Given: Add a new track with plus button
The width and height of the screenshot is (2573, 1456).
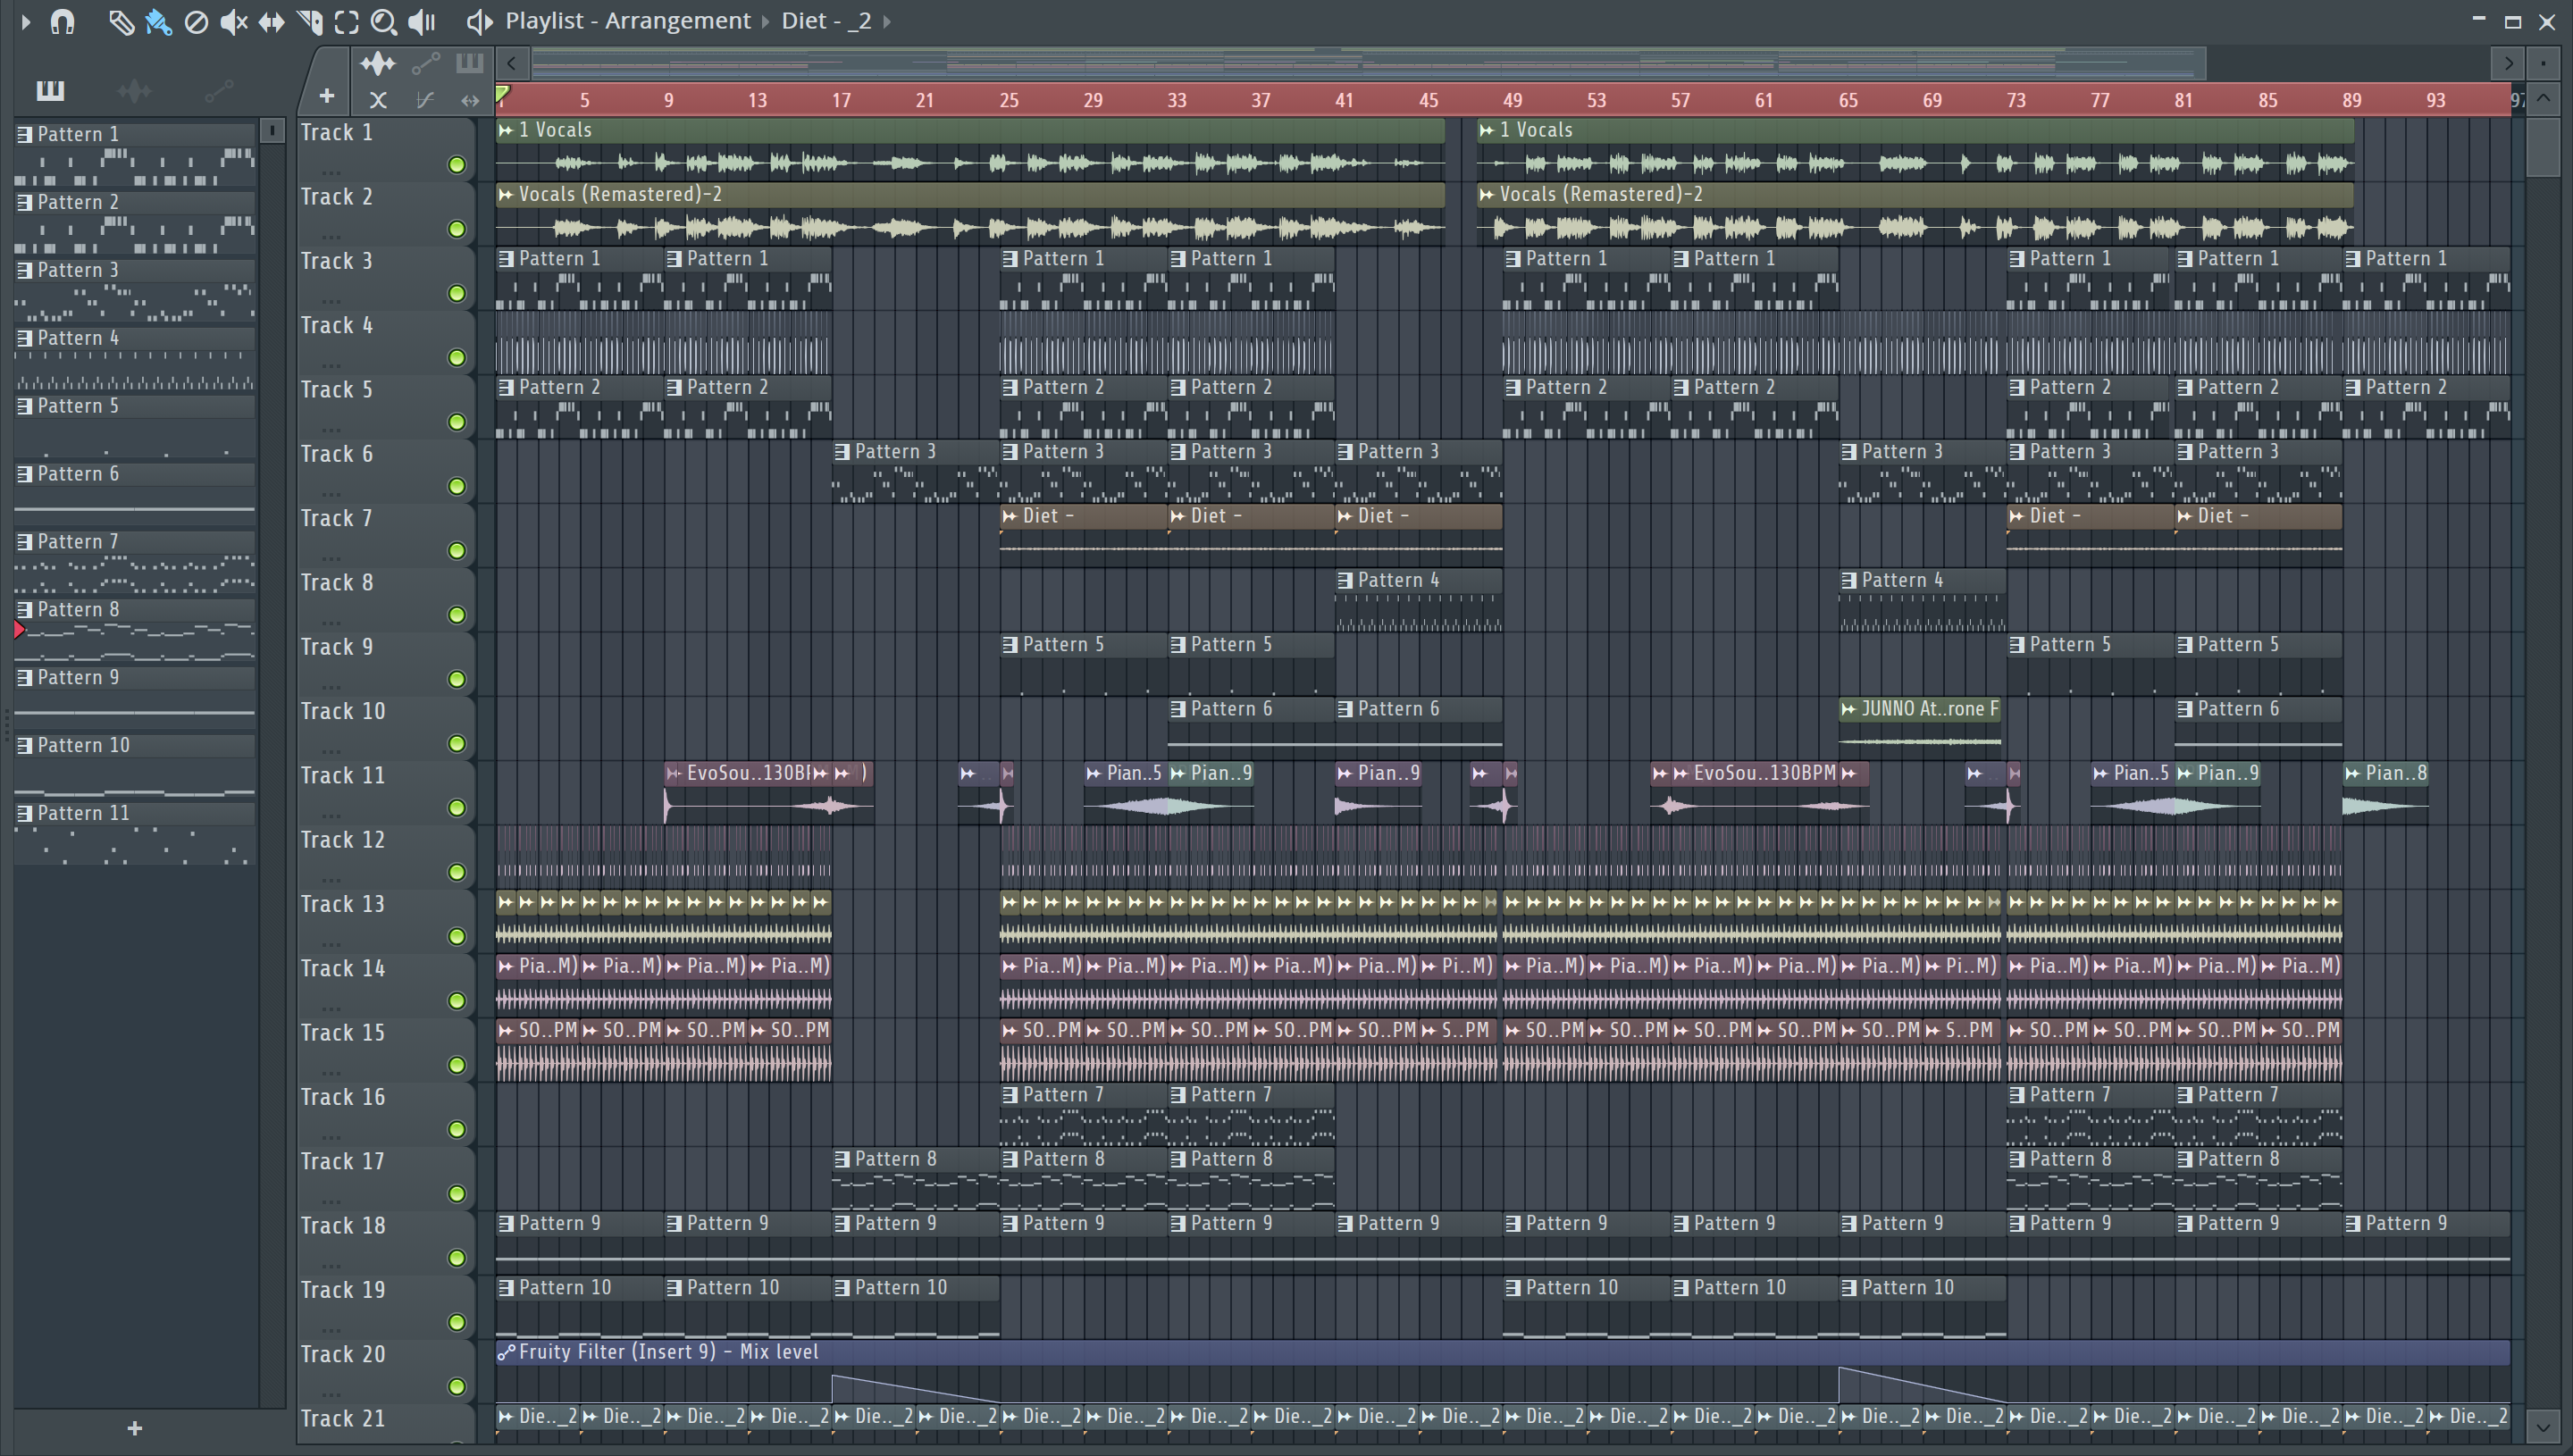Looking at the screenshot, I should (x=326, y=96).
